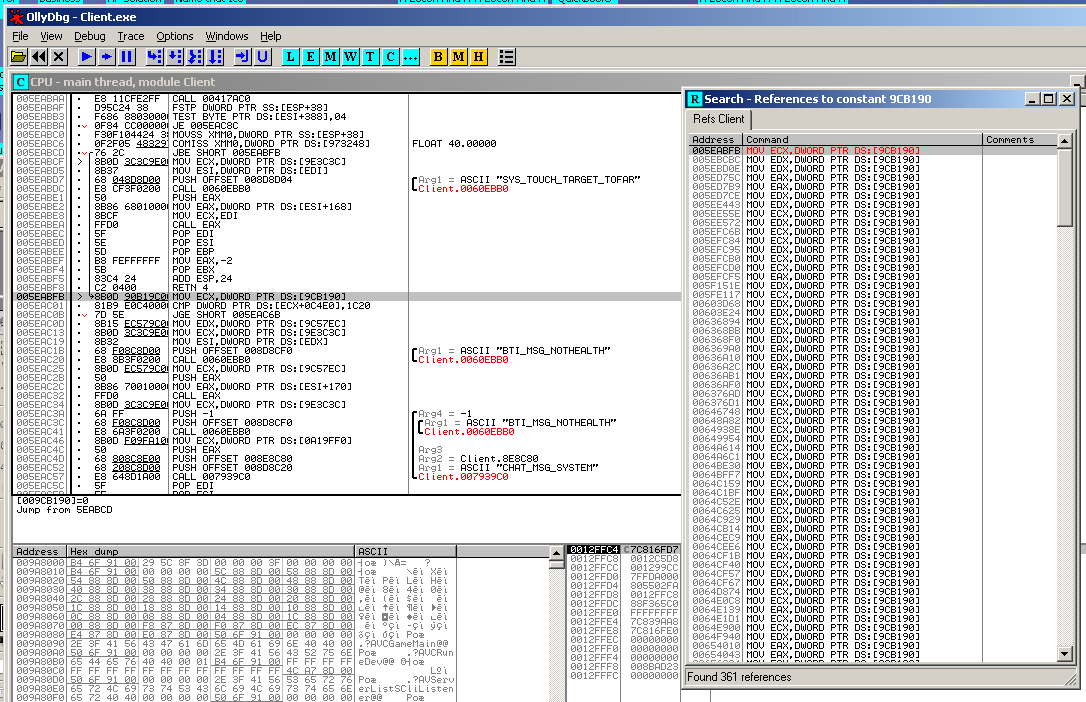1086x702 pixels.
Task: Click the Step over toolbar icon
Action: [174, 57]
